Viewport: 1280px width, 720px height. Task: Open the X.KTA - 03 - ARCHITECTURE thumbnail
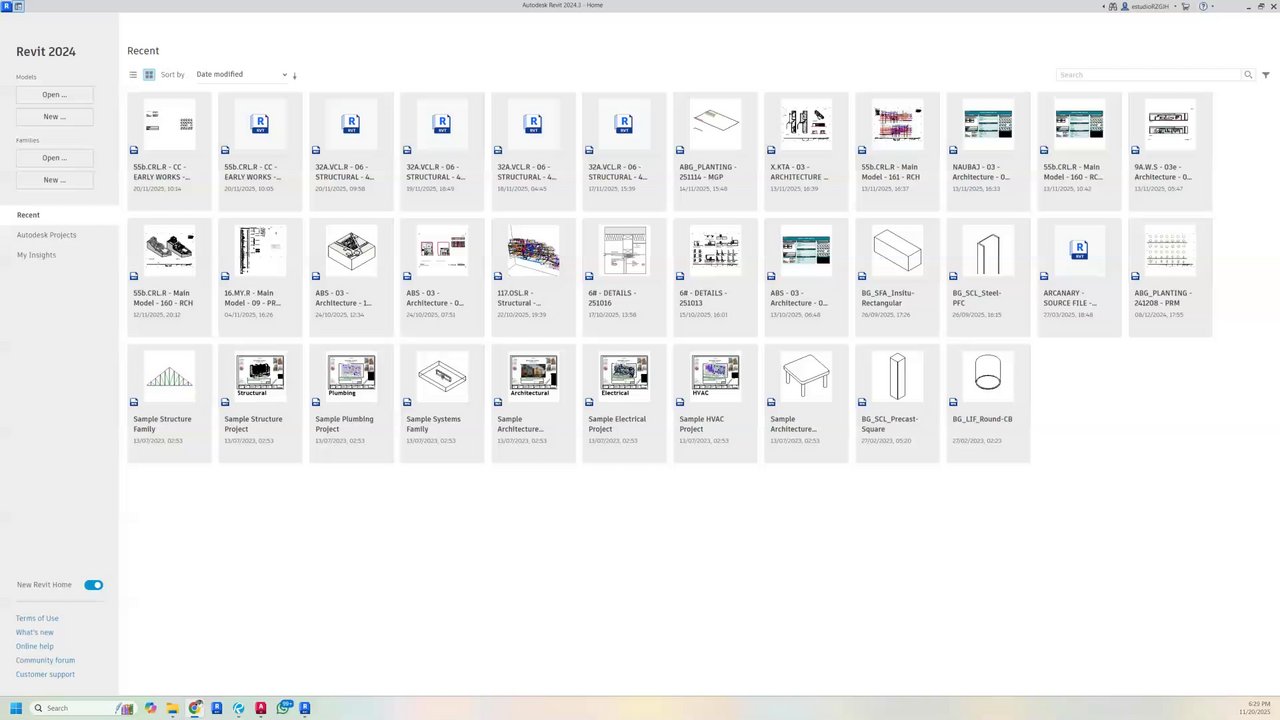click(x=806, y=124)
